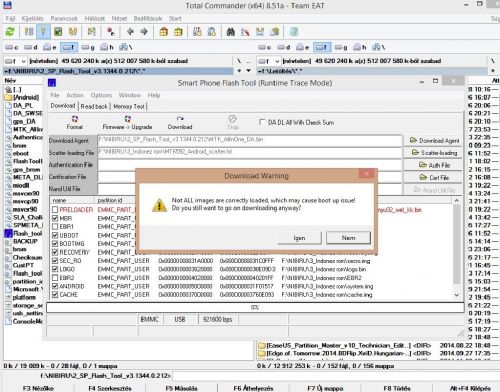Viewport: 500px width, 392px height.
Task: Uncheck the MBR partition checkbox
Action: [55, 218]
